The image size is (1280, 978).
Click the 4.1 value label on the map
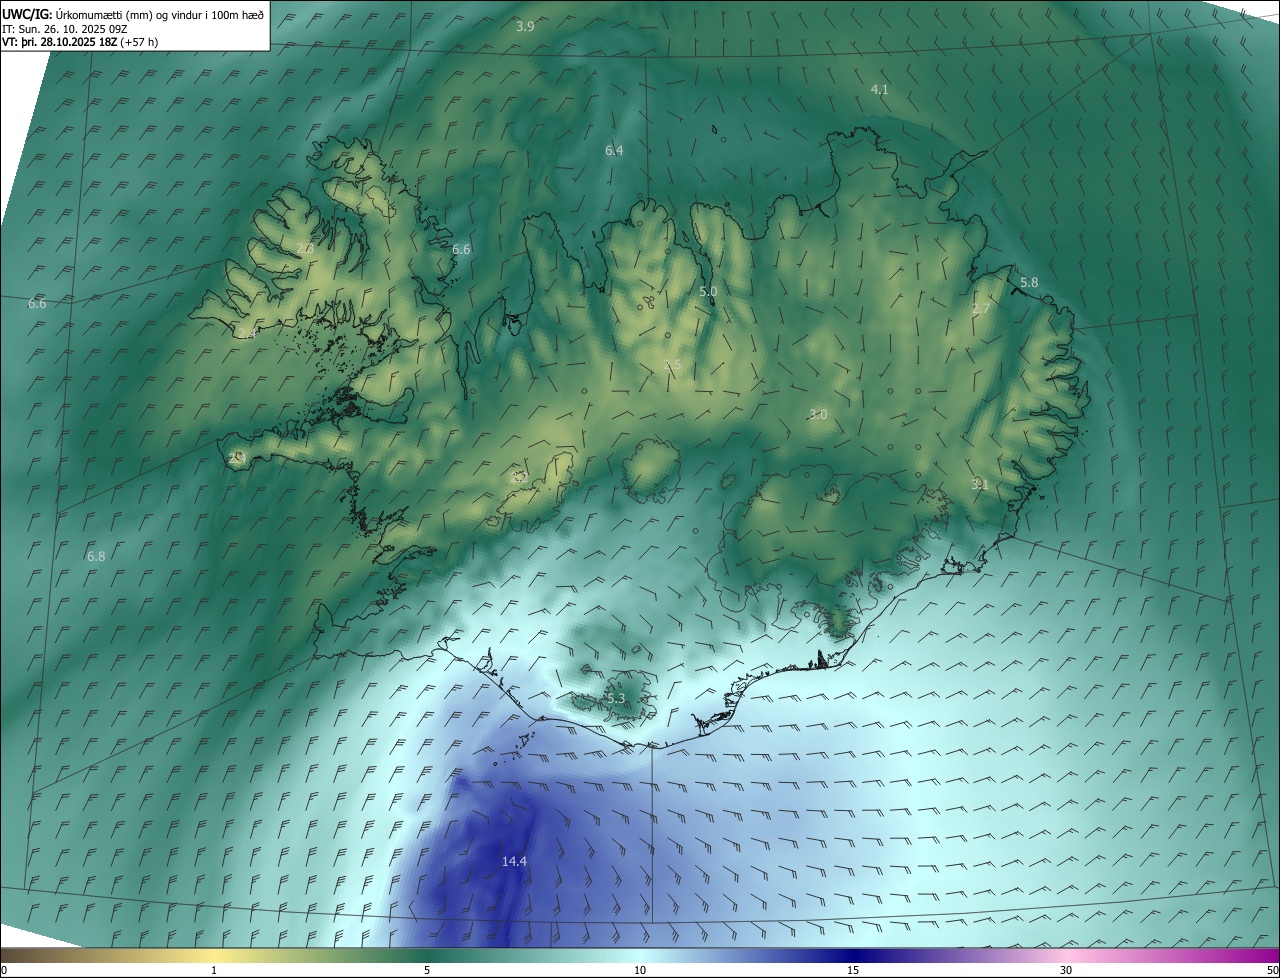pos(879,89)
